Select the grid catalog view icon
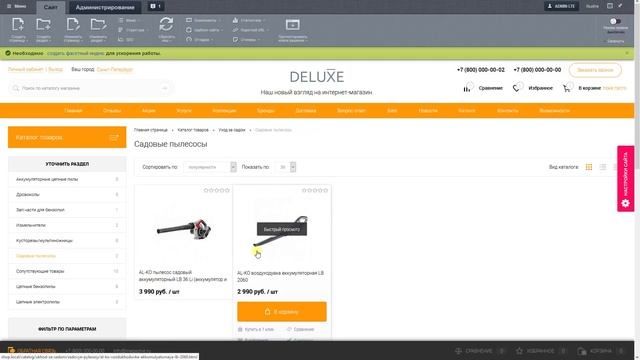Image resolution: width=640 pixels, height=360 pixels. pos(589,167)
